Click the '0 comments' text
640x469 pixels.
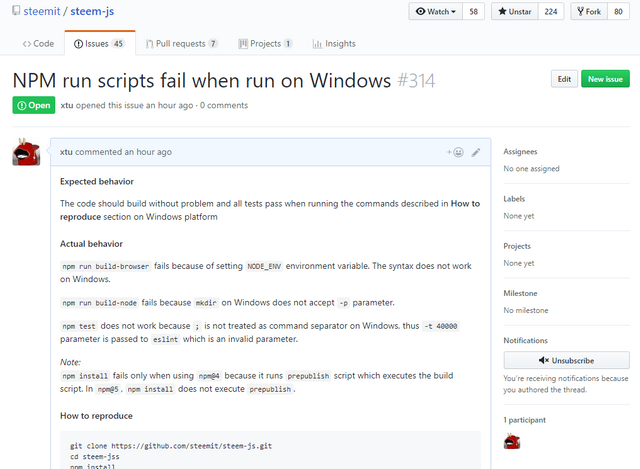pyautogui.click(x=224, y=106)
